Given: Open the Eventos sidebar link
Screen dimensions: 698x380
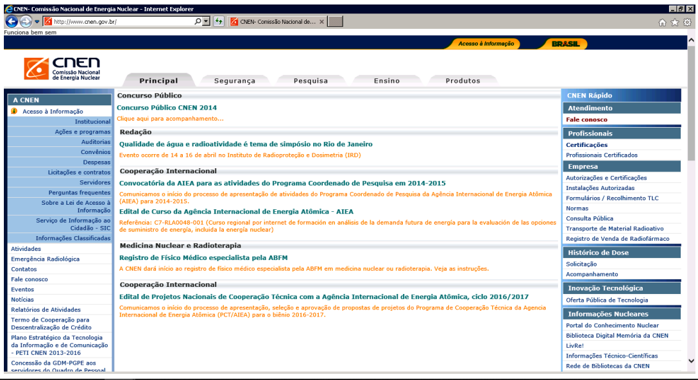Looking at the screenshot, I should point(22,289).
